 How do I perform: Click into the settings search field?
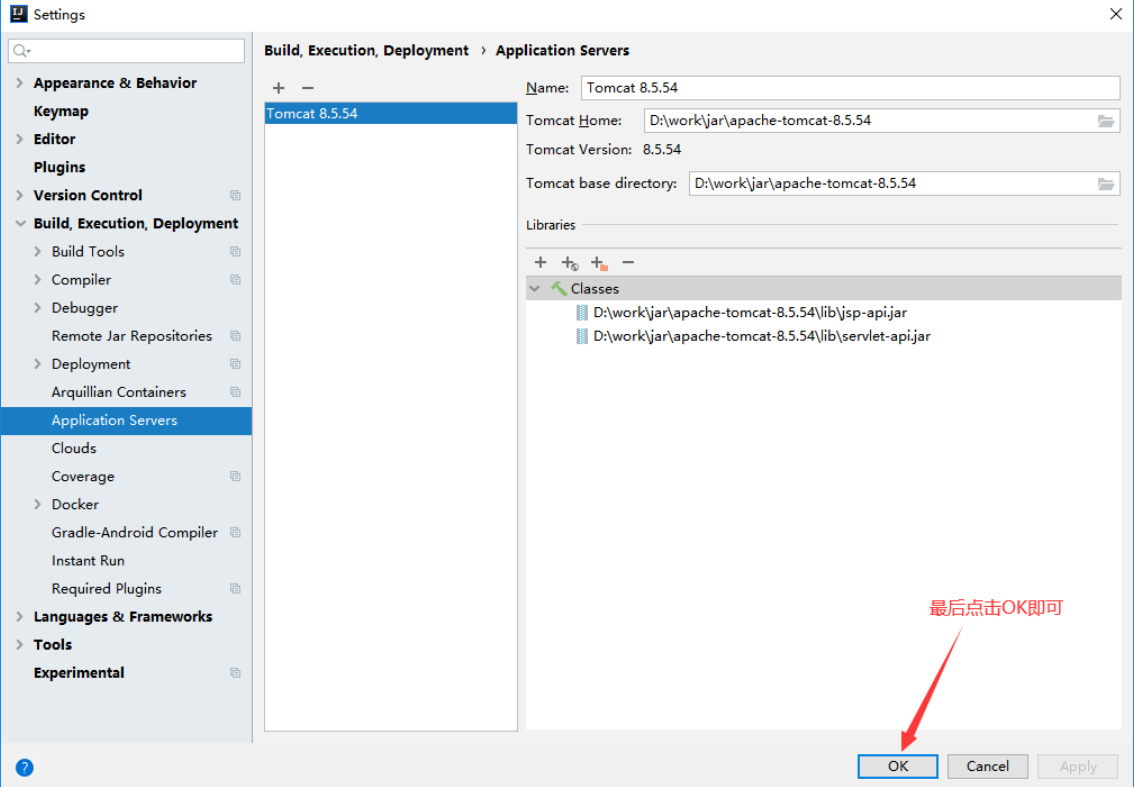click(x=127, y=51)
